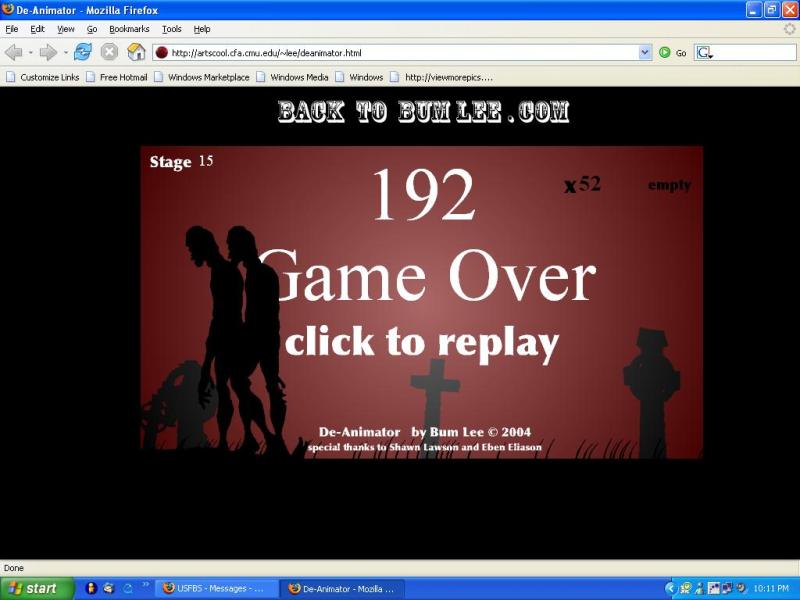Click the site favicon in the address bar
Image resolution: width=800 pixels, height=600 pixels.
162,53
